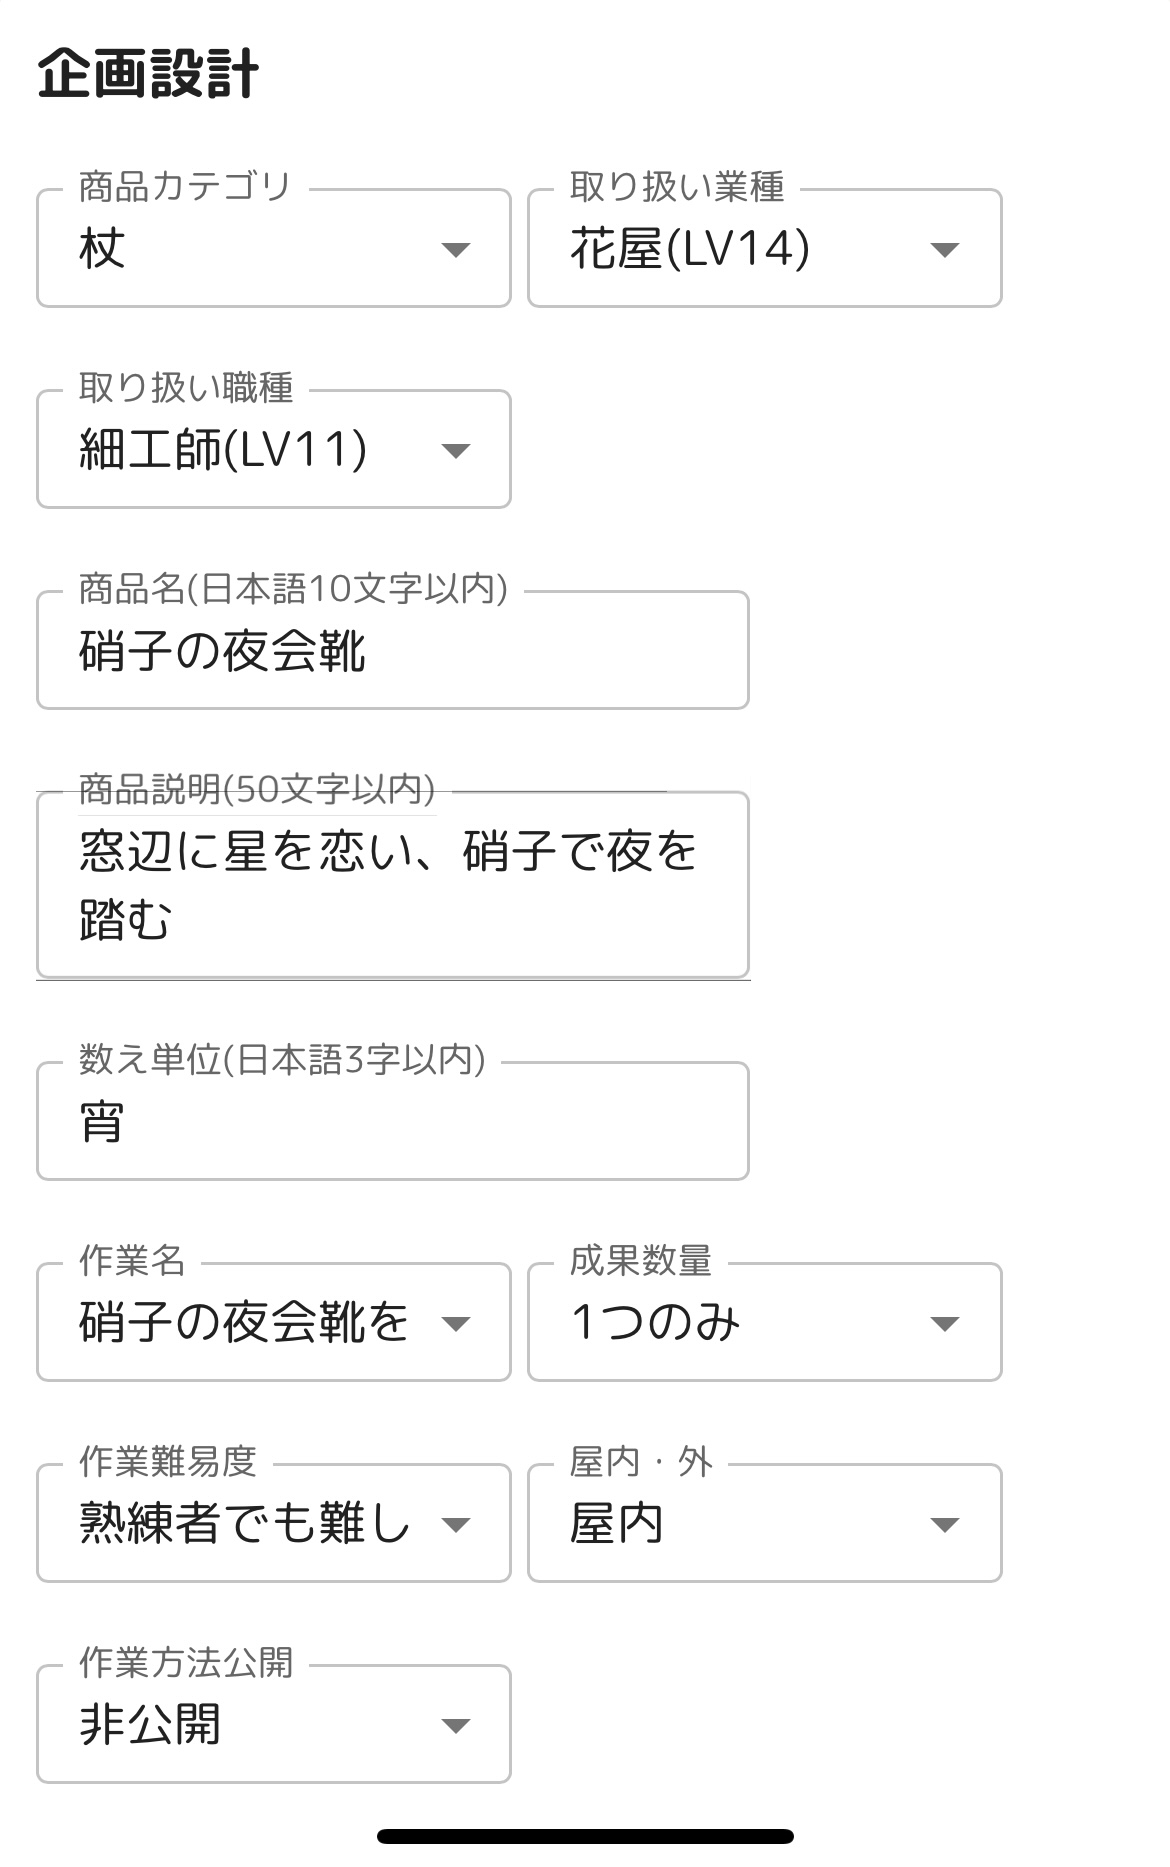The width and height of the screenshot is (1170, 1867).
Task: Click the arrow icon beside 細工師(LV11)
Action: (x=456, y=451)
